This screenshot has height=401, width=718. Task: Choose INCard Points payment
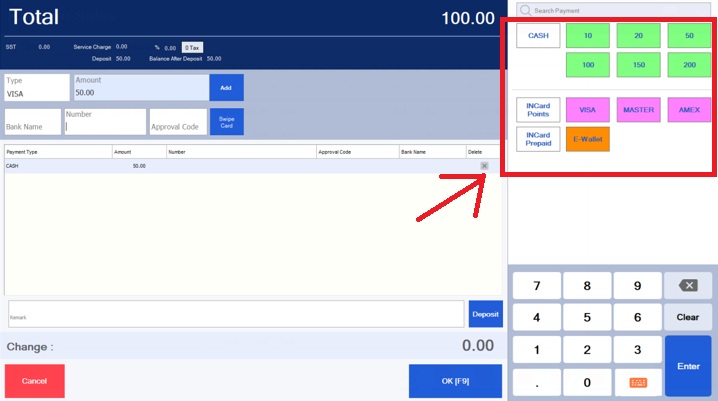click(x=537, y=109)
